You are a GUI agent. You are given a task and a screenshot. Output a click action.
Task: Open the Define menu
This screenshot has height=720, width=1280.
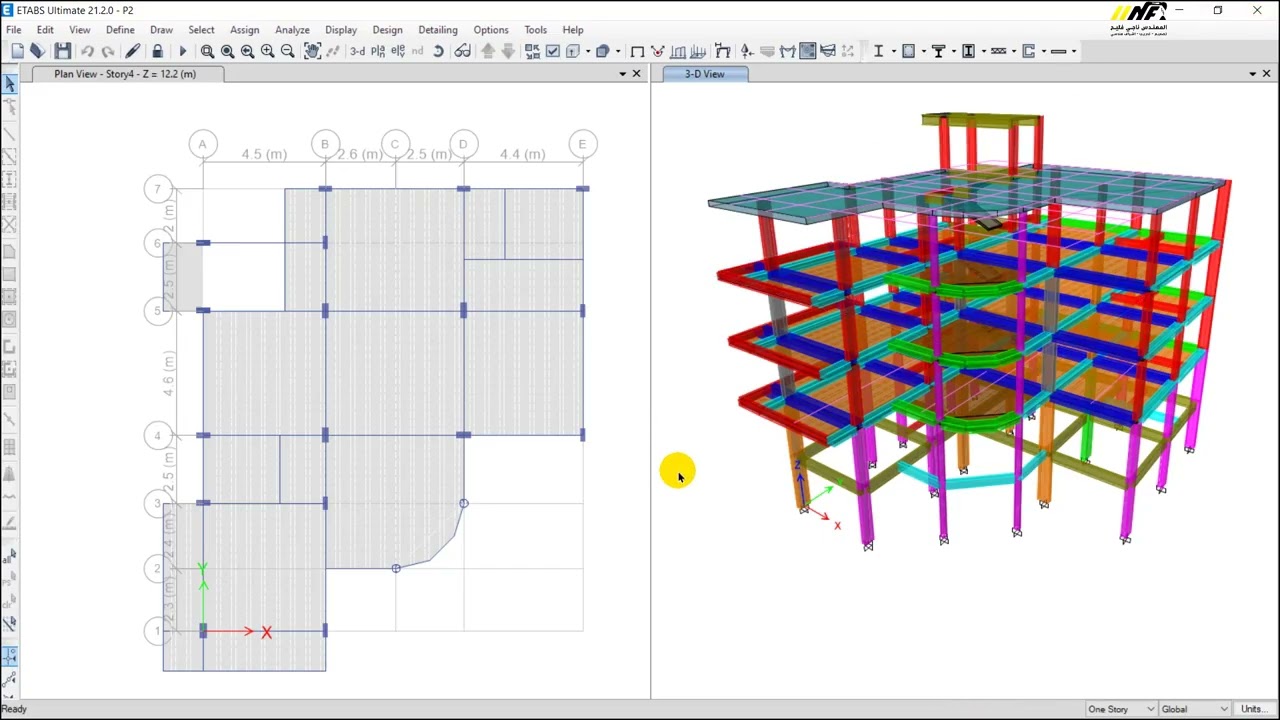pyautogui.click(x=120, y=30)
